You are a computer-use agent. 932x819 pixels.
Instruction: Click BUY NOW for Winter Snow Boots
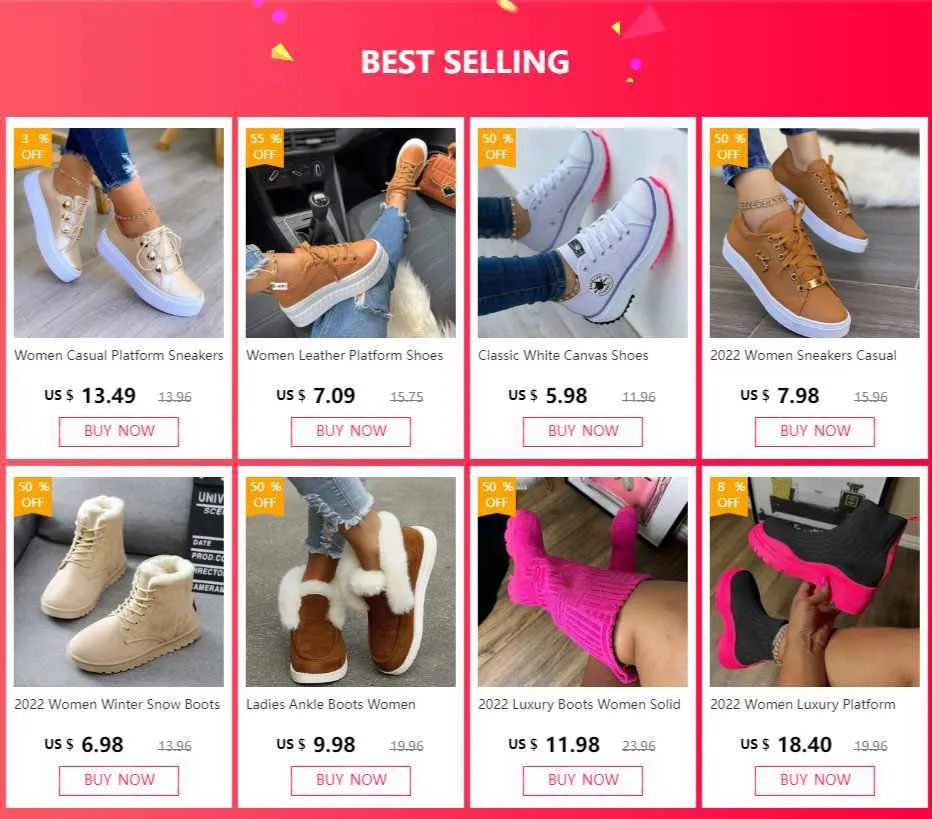[119, 780]
